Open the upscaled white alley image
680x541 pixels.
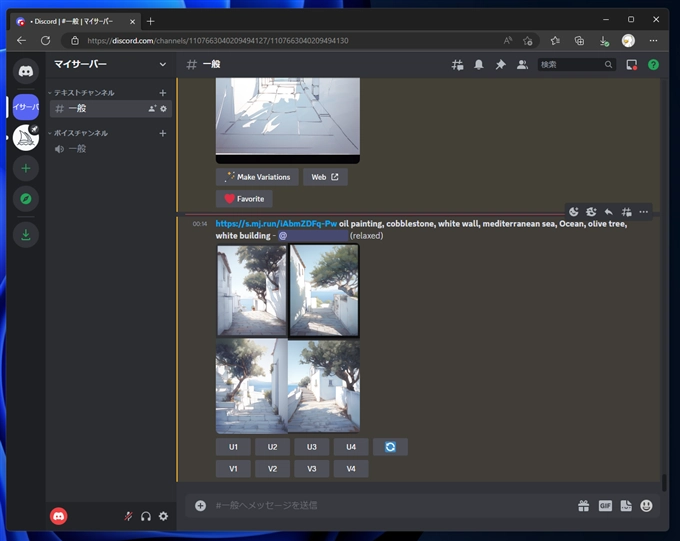[x=288, y=120]
